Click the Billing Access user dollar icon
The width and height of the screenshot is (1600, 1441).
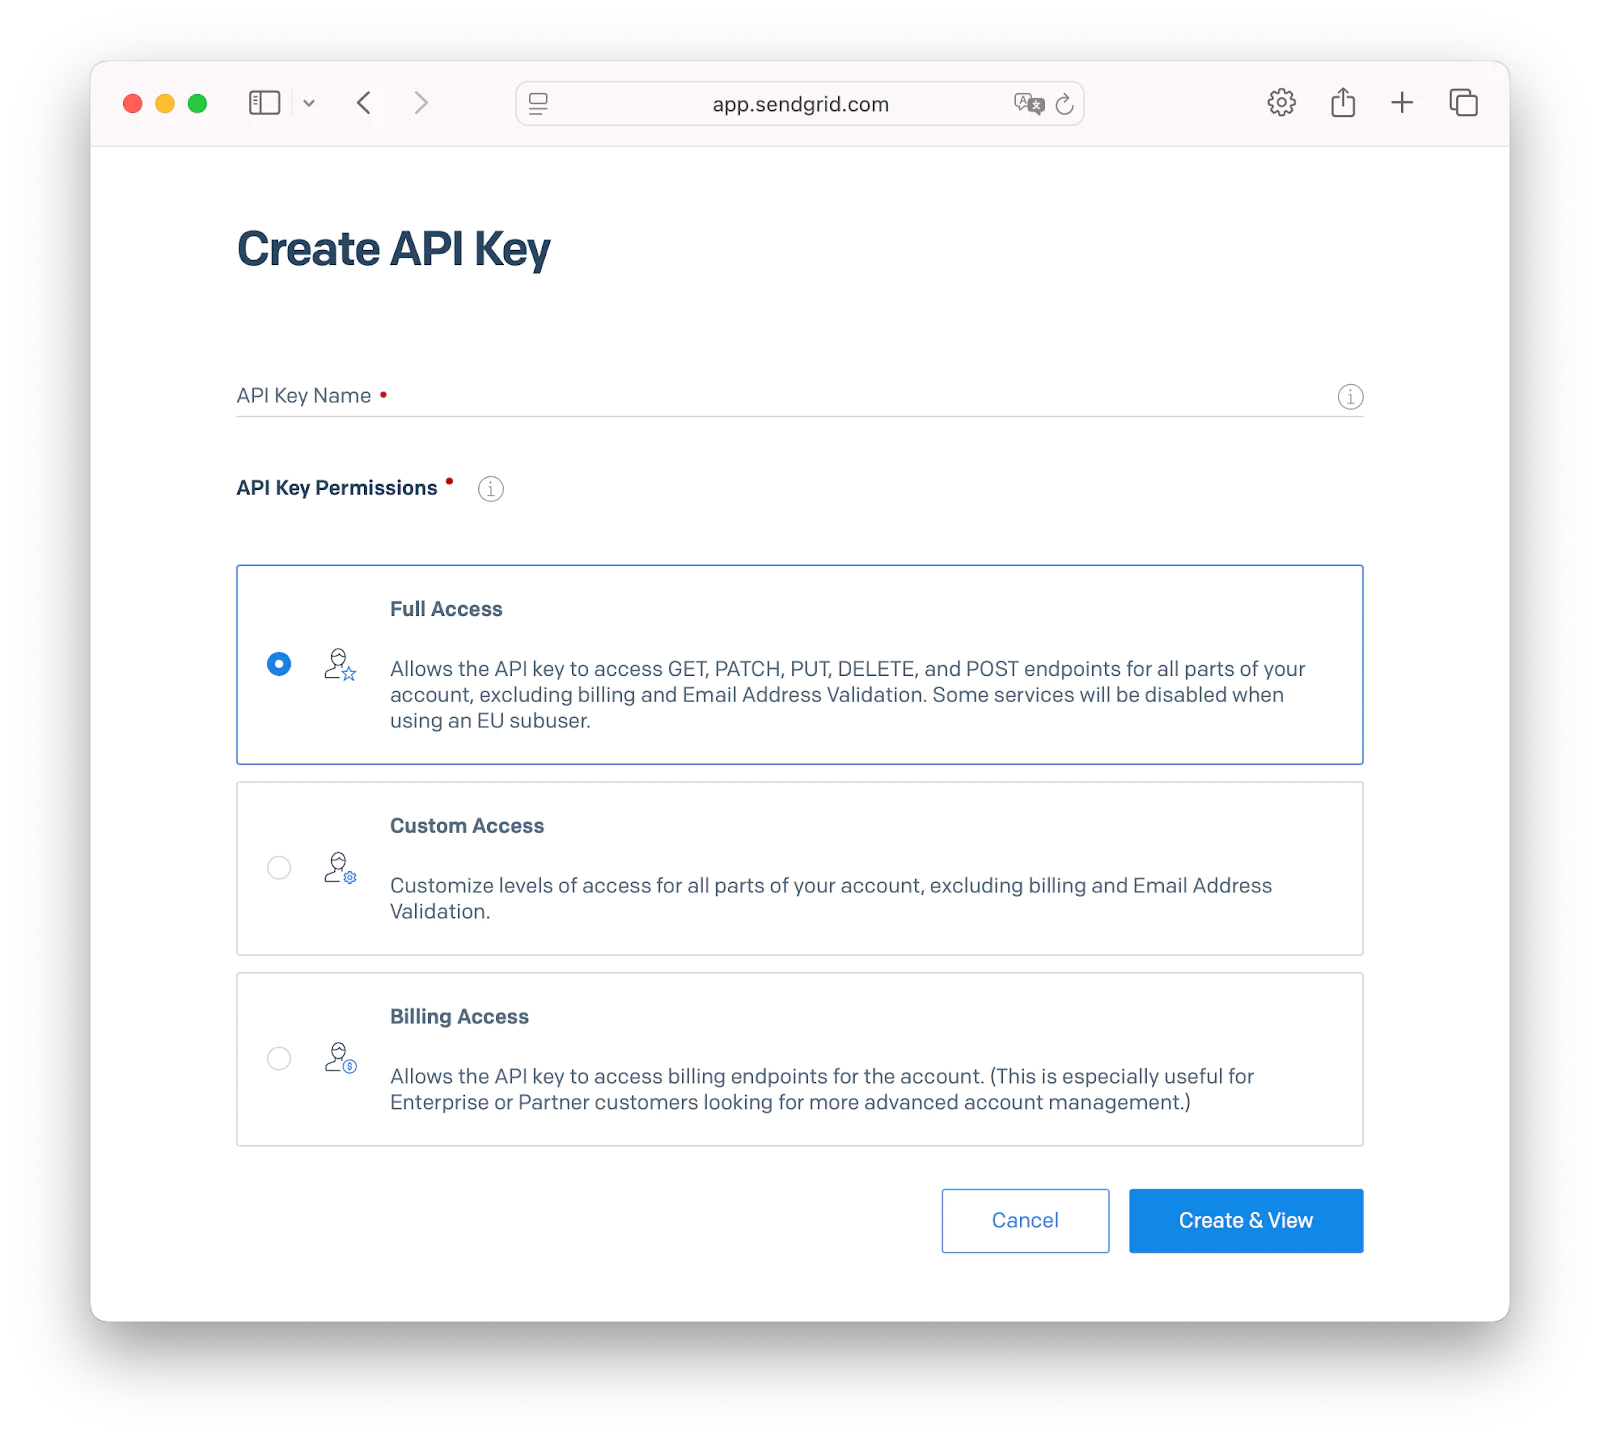(340, 1058)
